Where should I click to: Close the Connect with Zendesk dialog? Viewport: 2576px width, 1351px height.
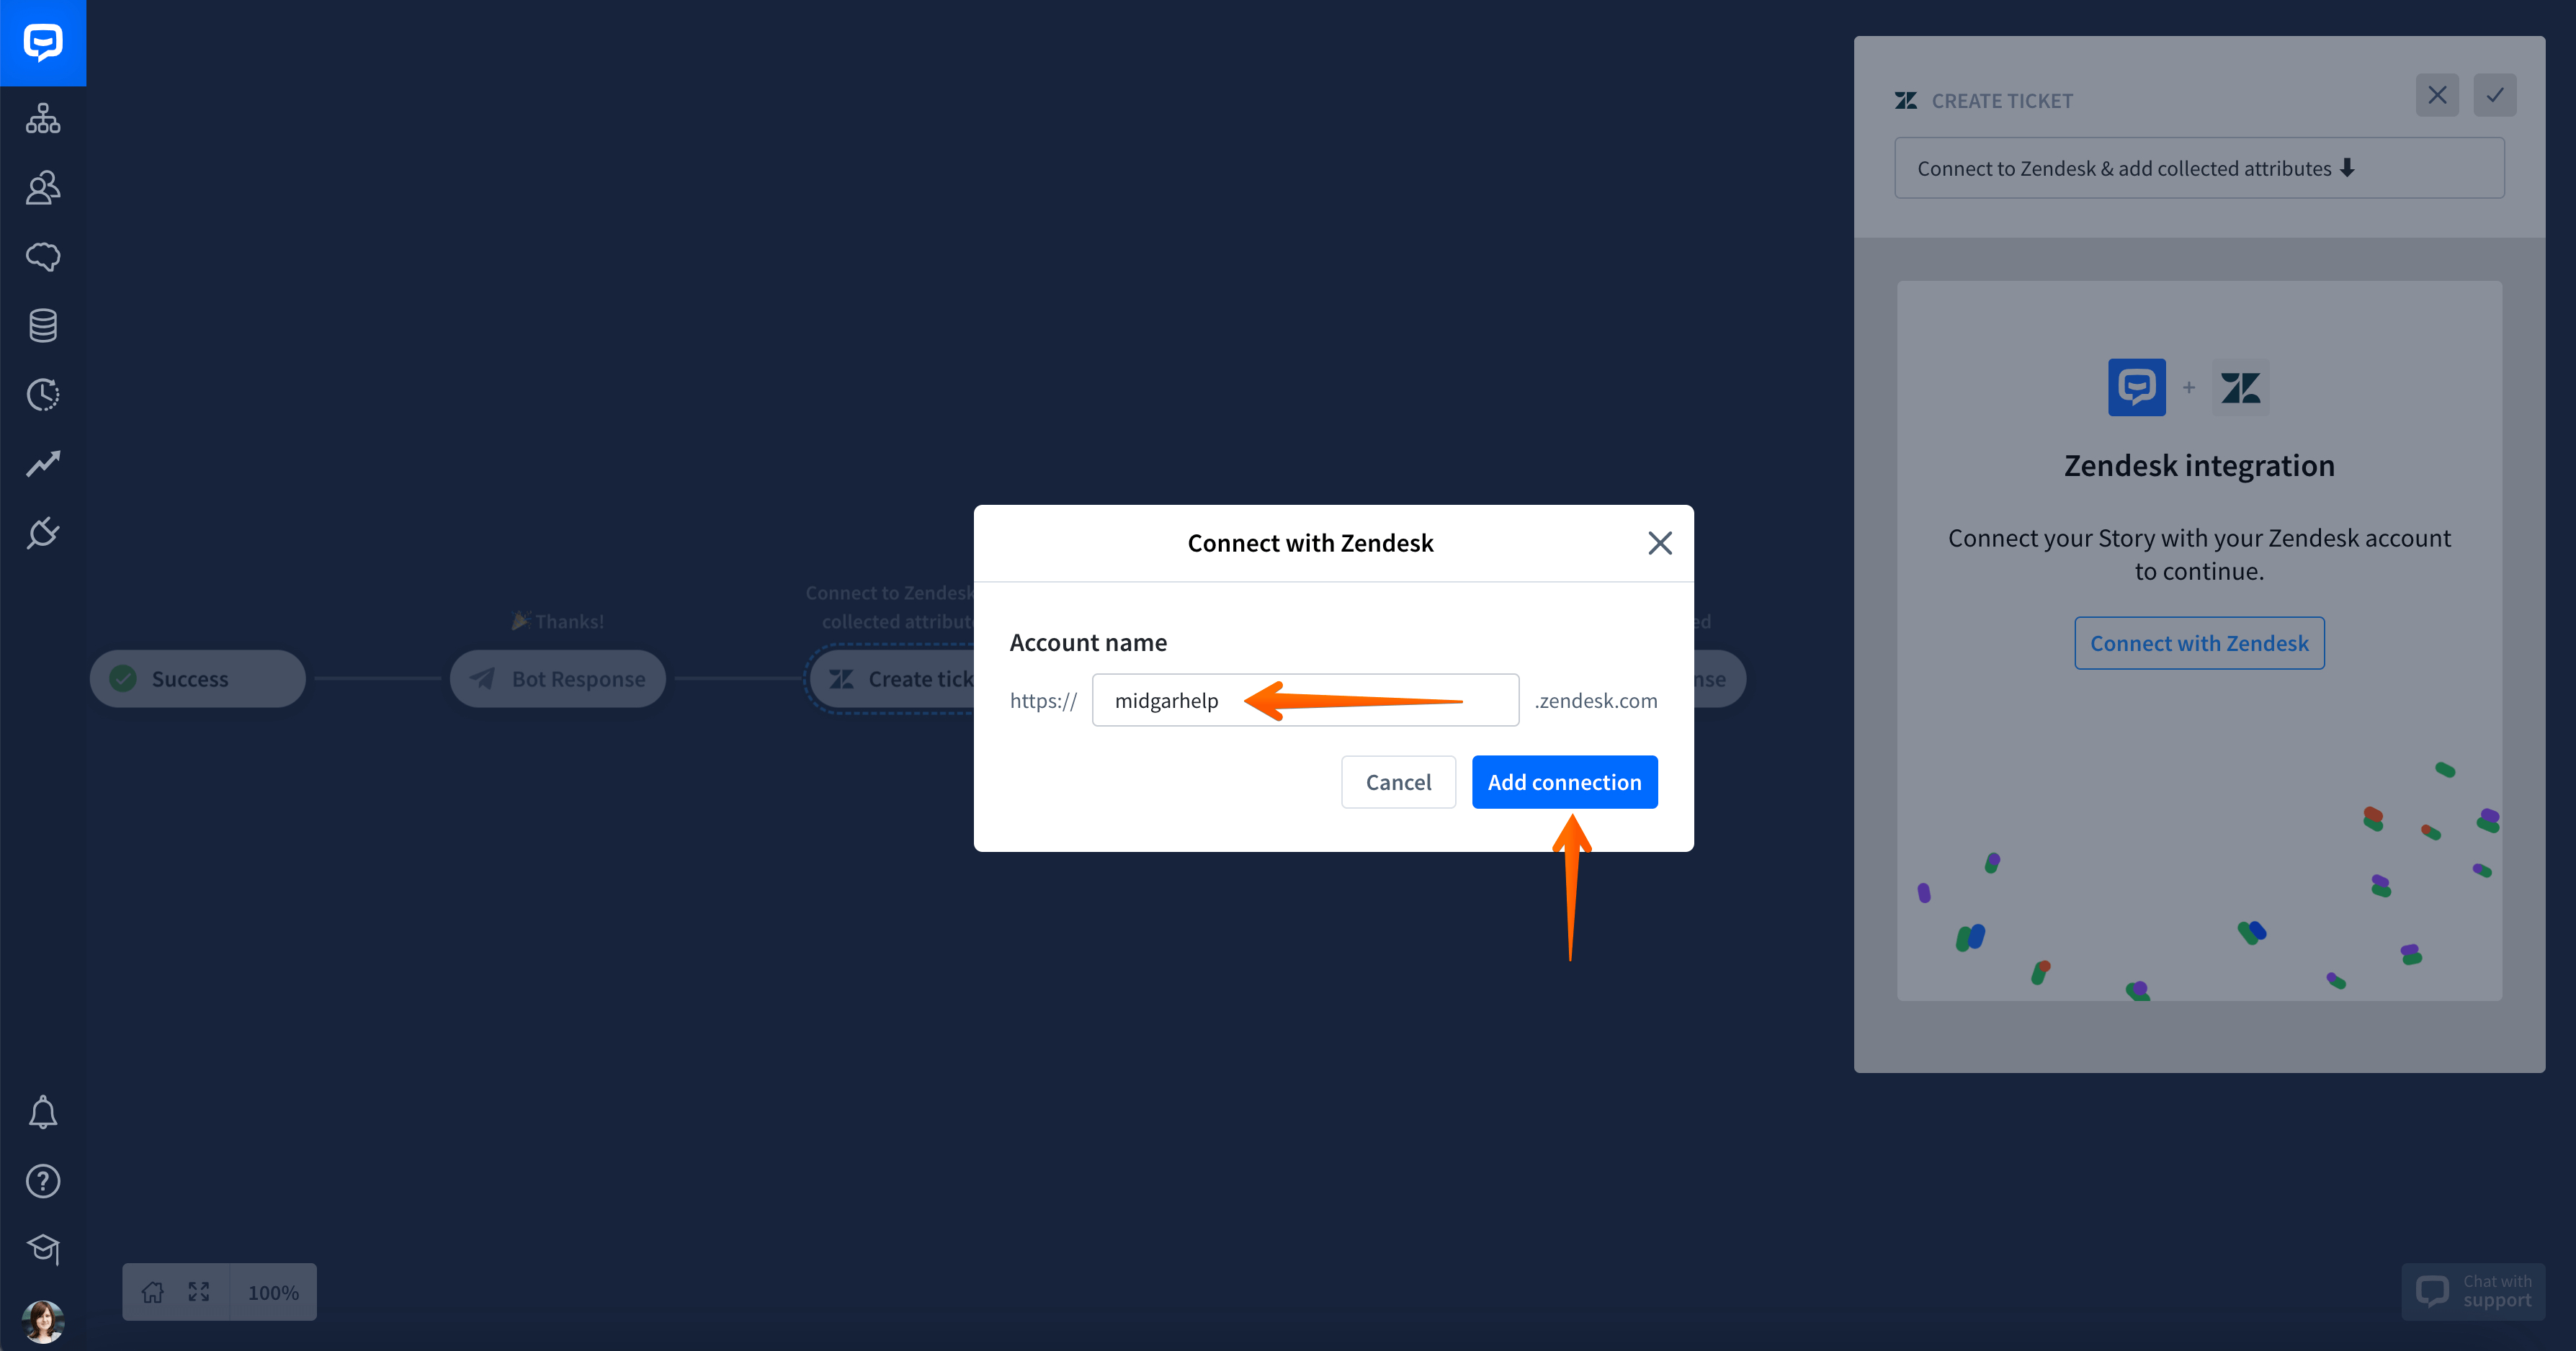point(1660,543)
